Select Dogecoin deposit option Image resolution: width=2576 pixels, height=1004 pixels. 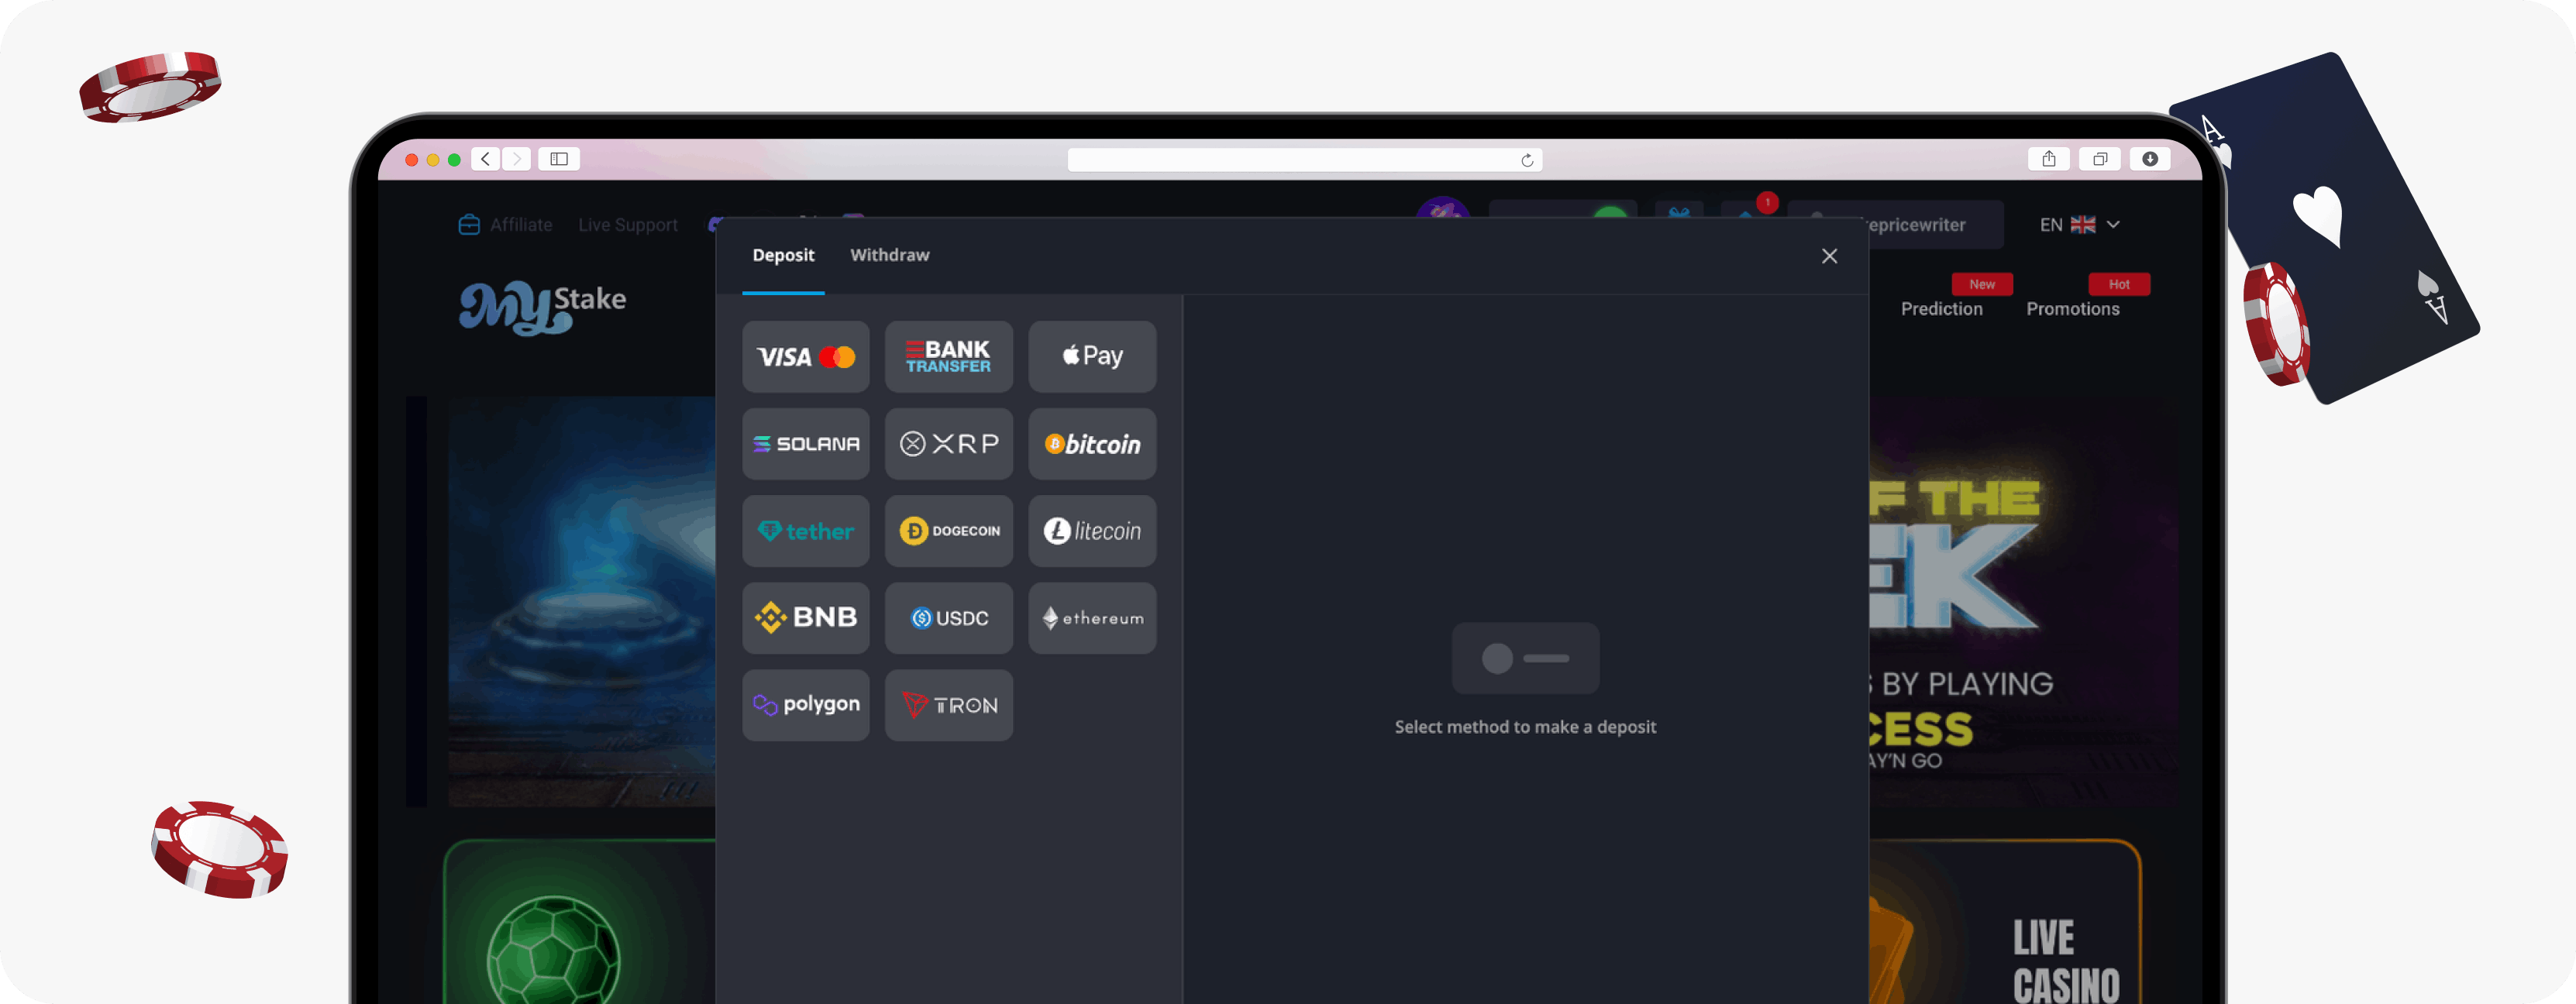(948, 531)
